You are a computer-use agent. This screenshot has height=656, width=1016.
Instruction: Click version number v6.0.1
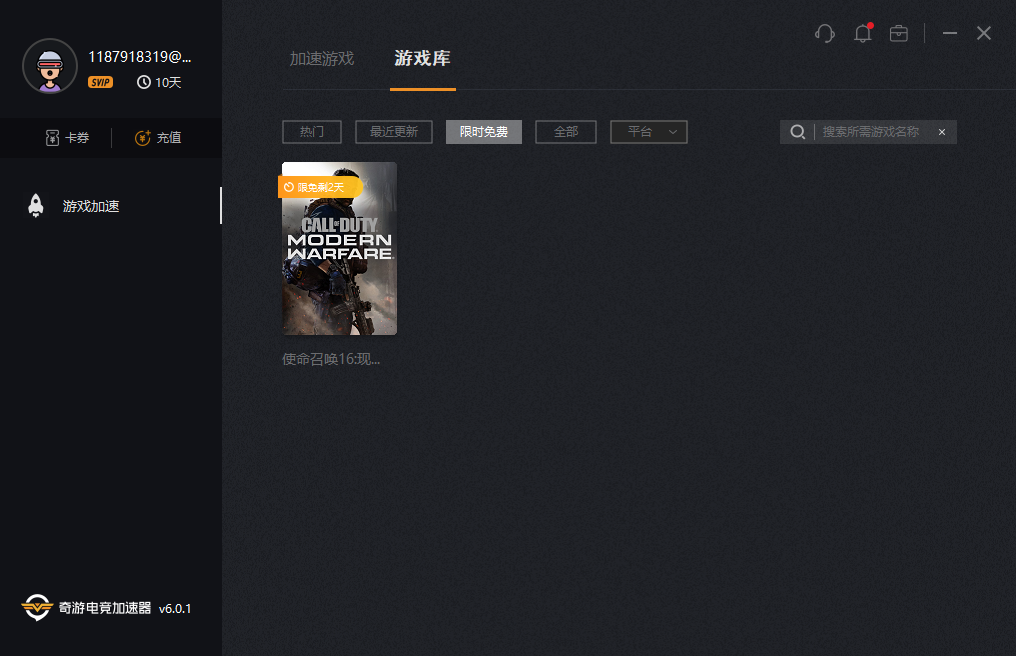pos(175,609)
